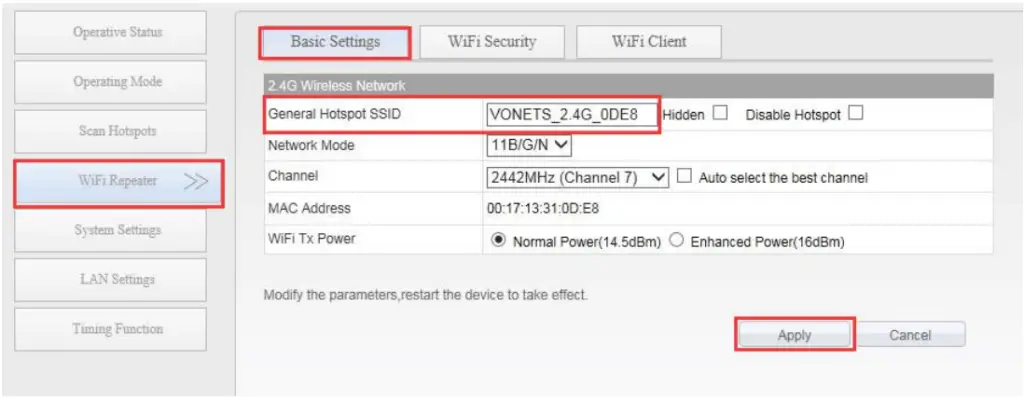Switch to the Basic Settings tab

click(335, 42)
